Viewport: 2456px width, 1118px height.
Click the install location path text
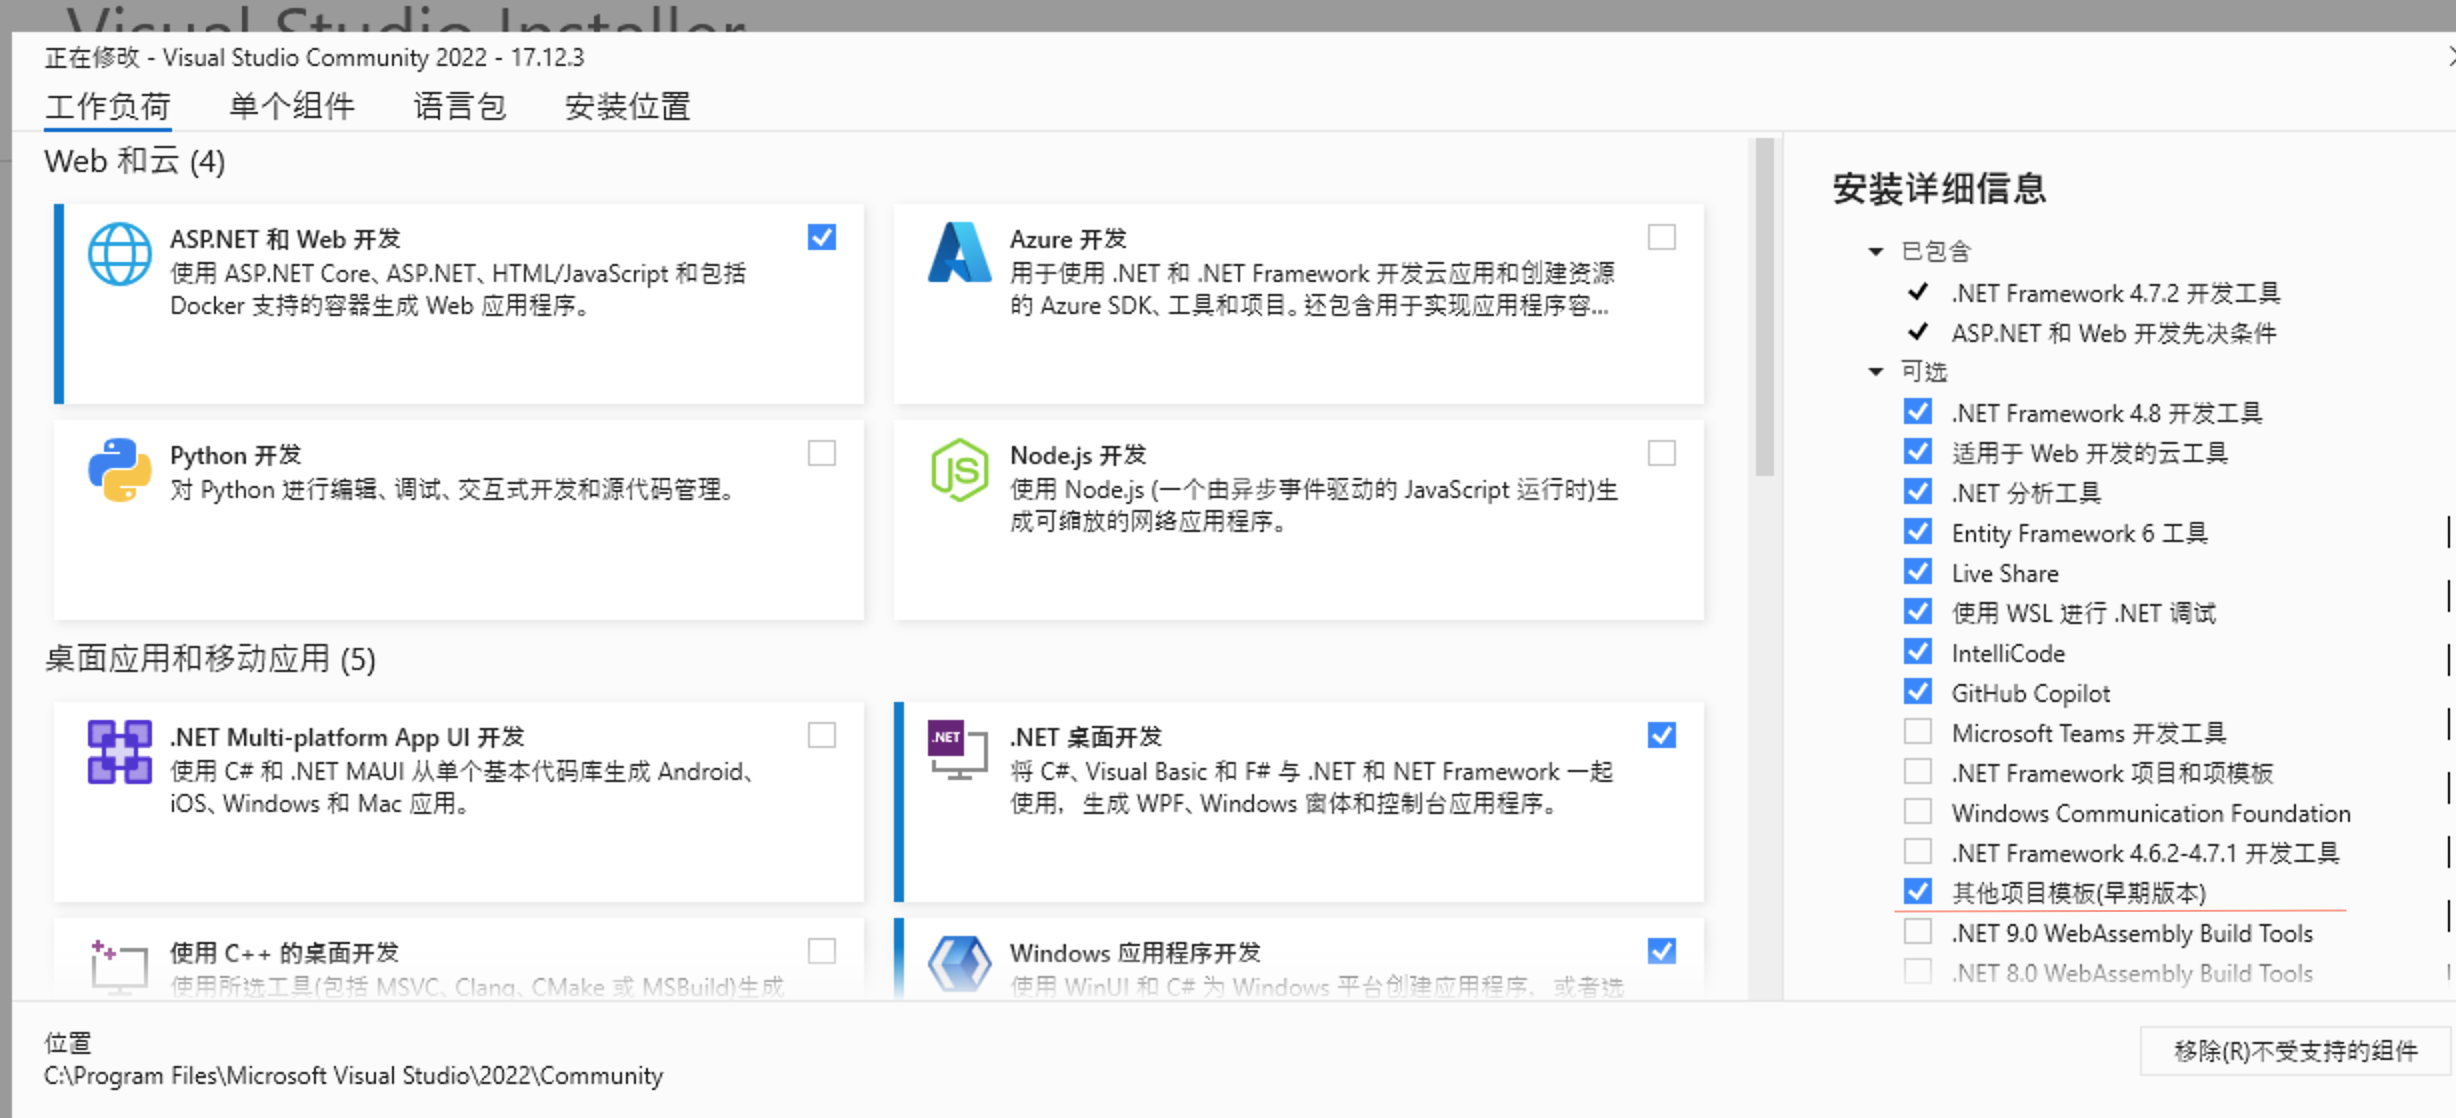(x=353, y=1076)
